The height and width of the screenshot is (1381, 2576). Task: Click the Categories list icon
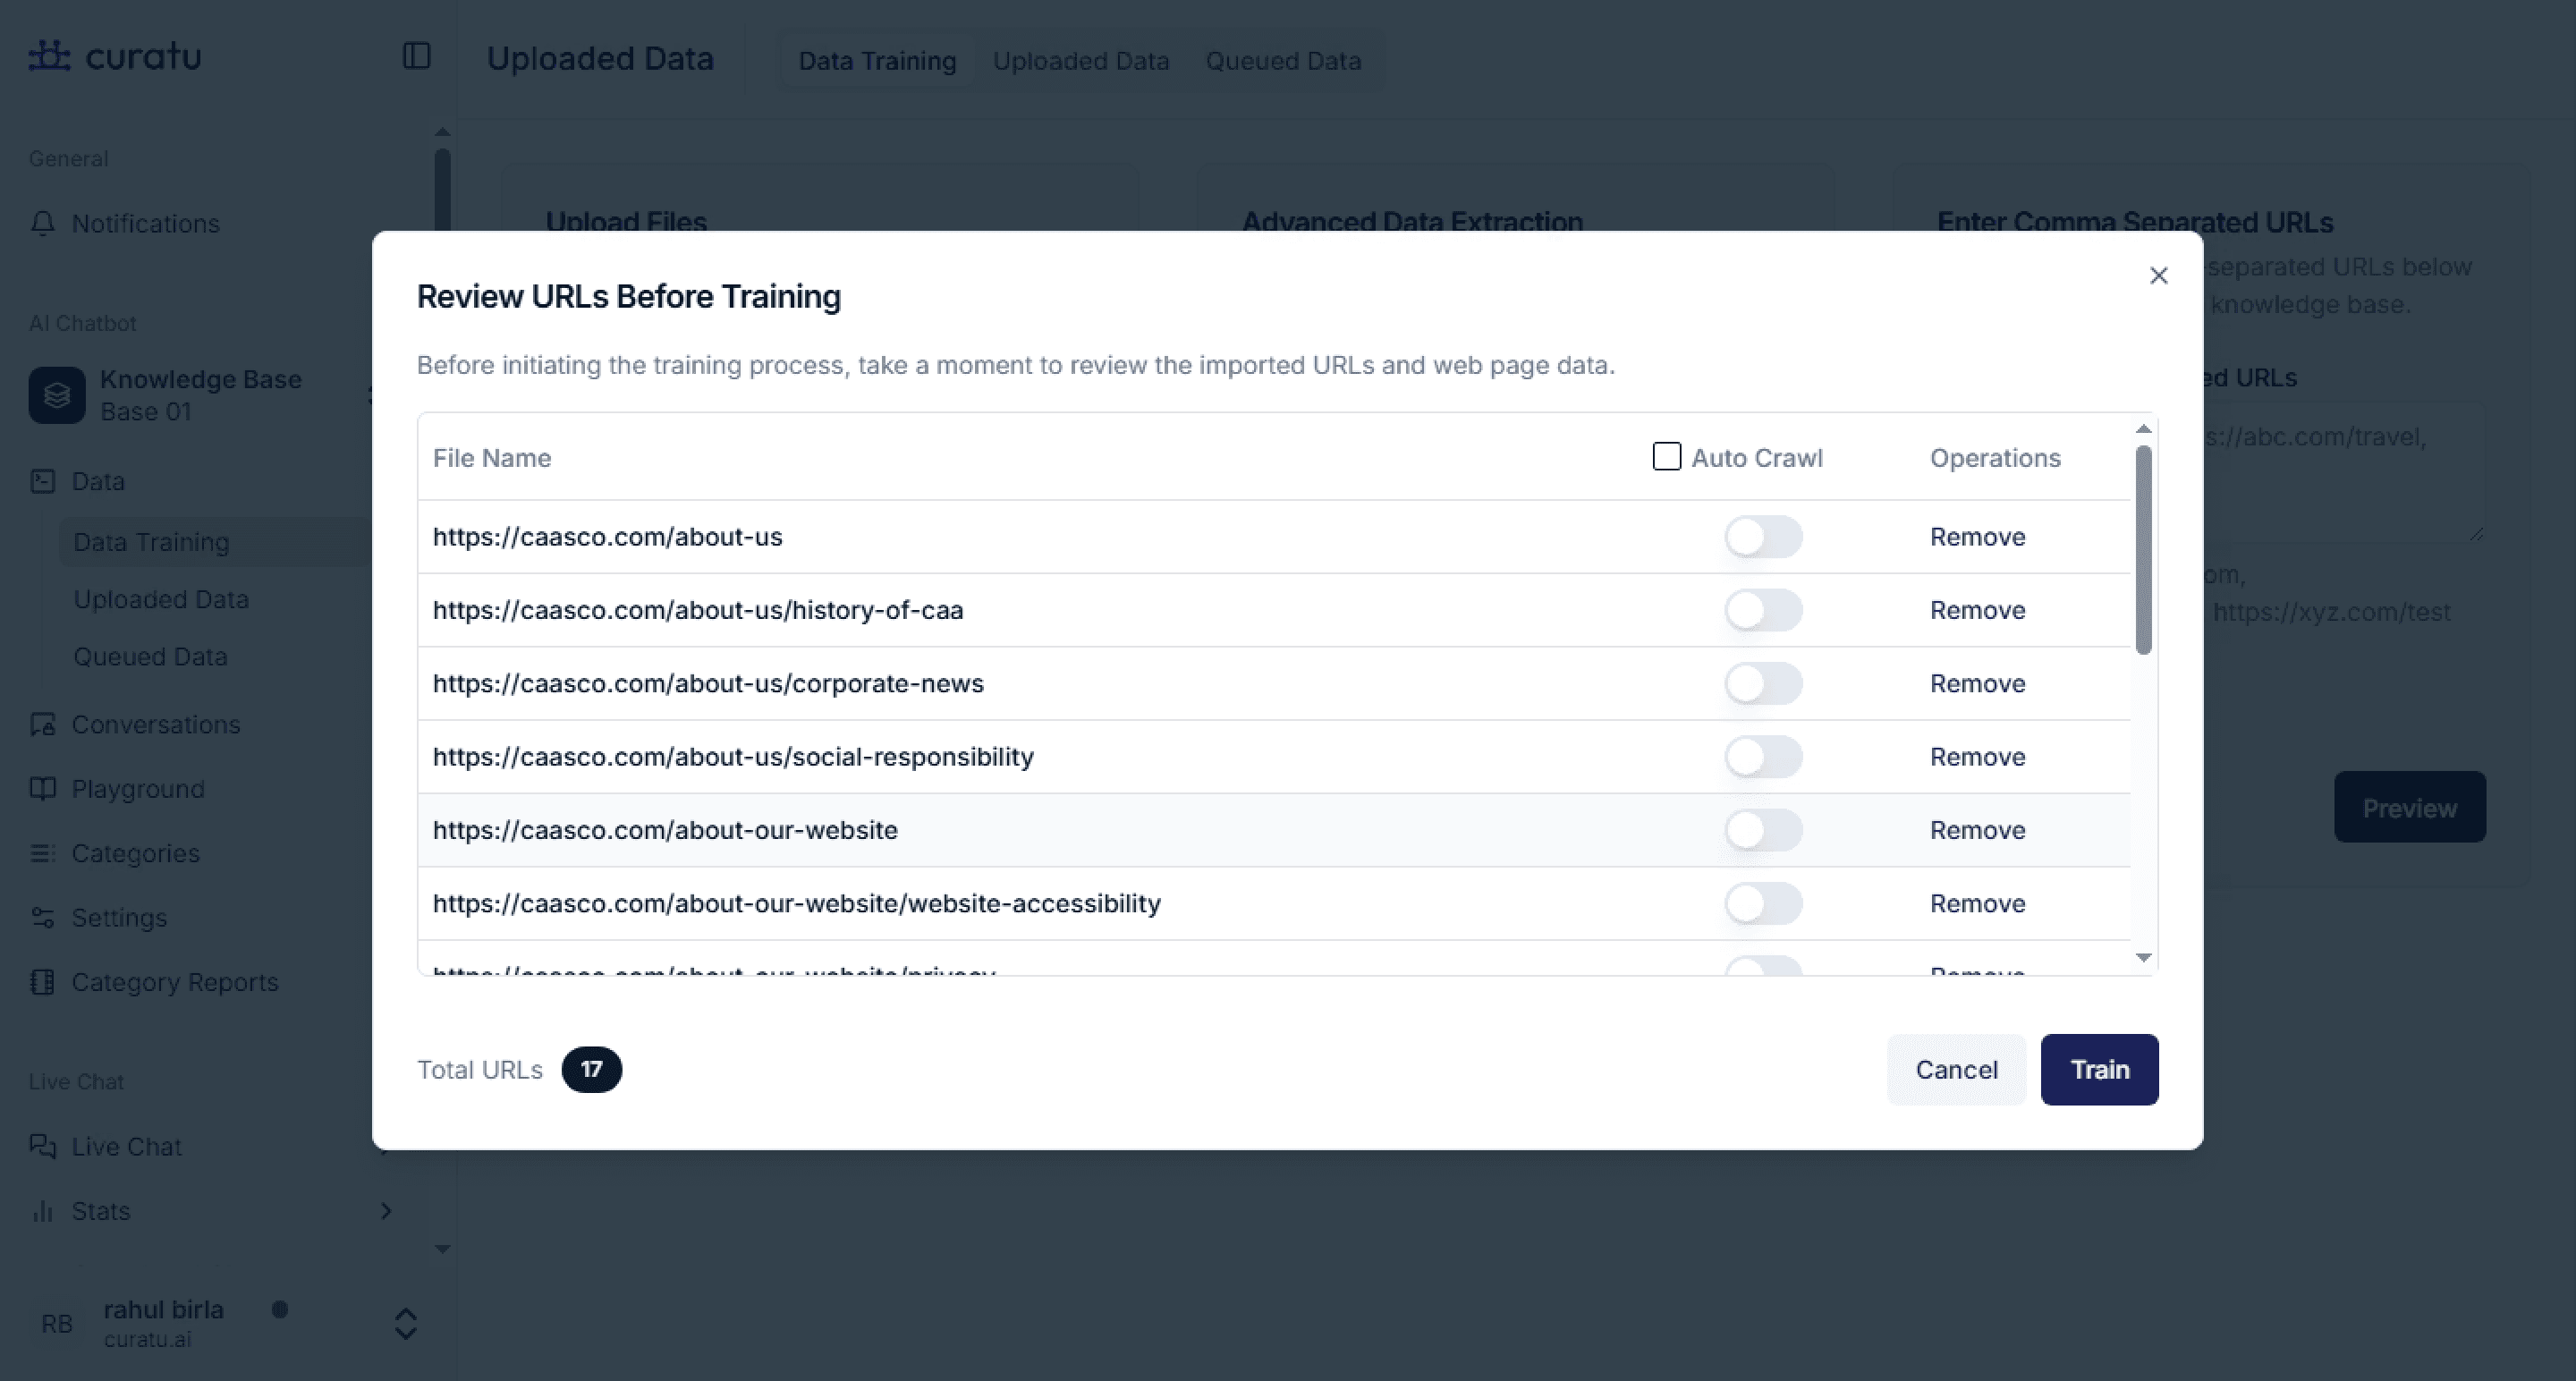point(42,853)
